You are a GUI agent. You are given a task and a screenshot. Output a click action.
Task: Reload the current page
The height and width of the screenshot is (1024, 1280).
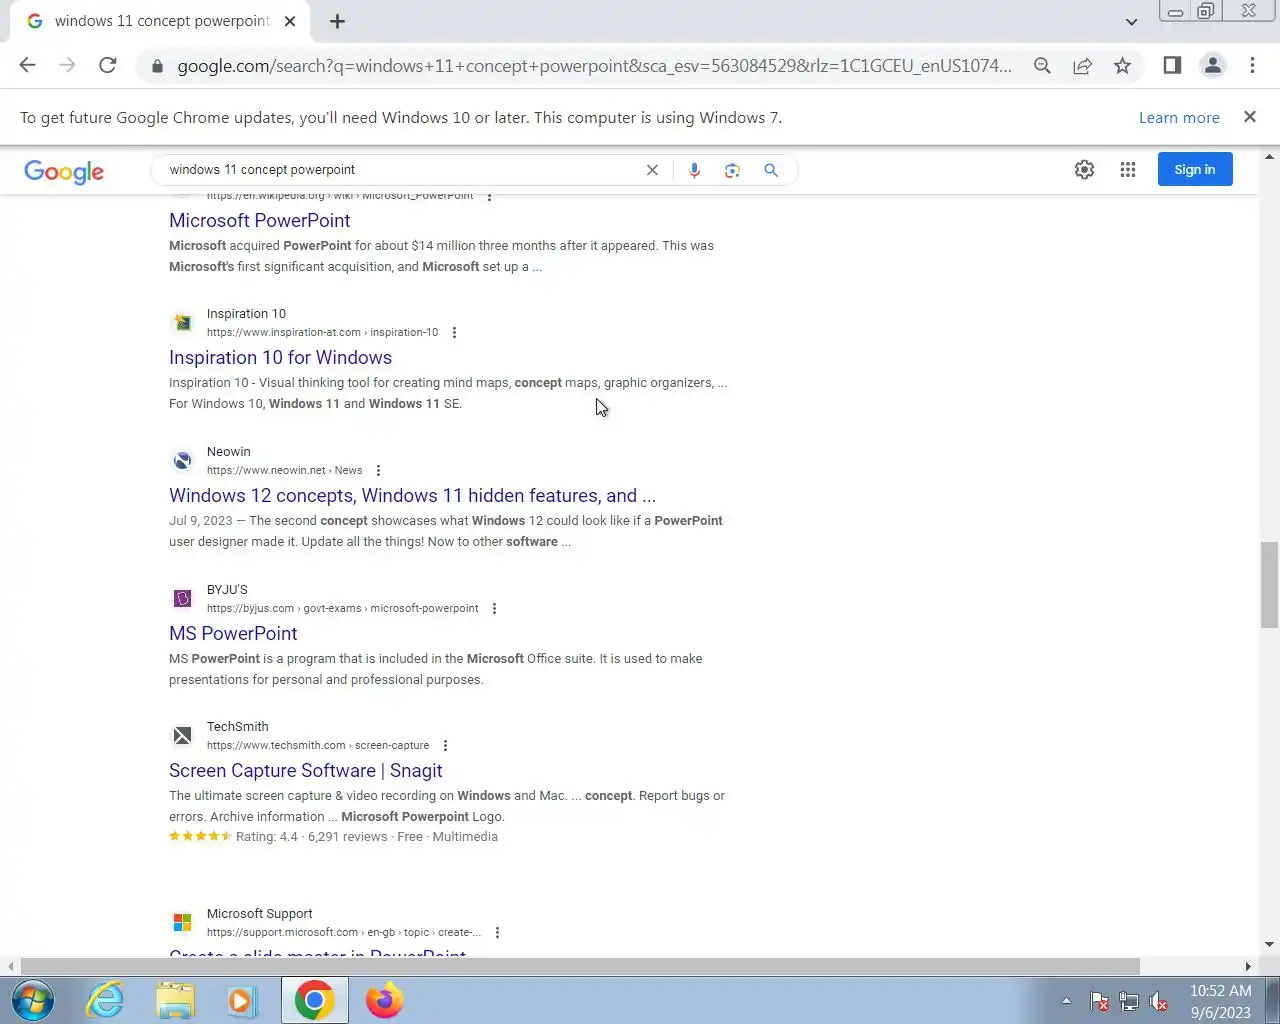[x=108, y=65]
